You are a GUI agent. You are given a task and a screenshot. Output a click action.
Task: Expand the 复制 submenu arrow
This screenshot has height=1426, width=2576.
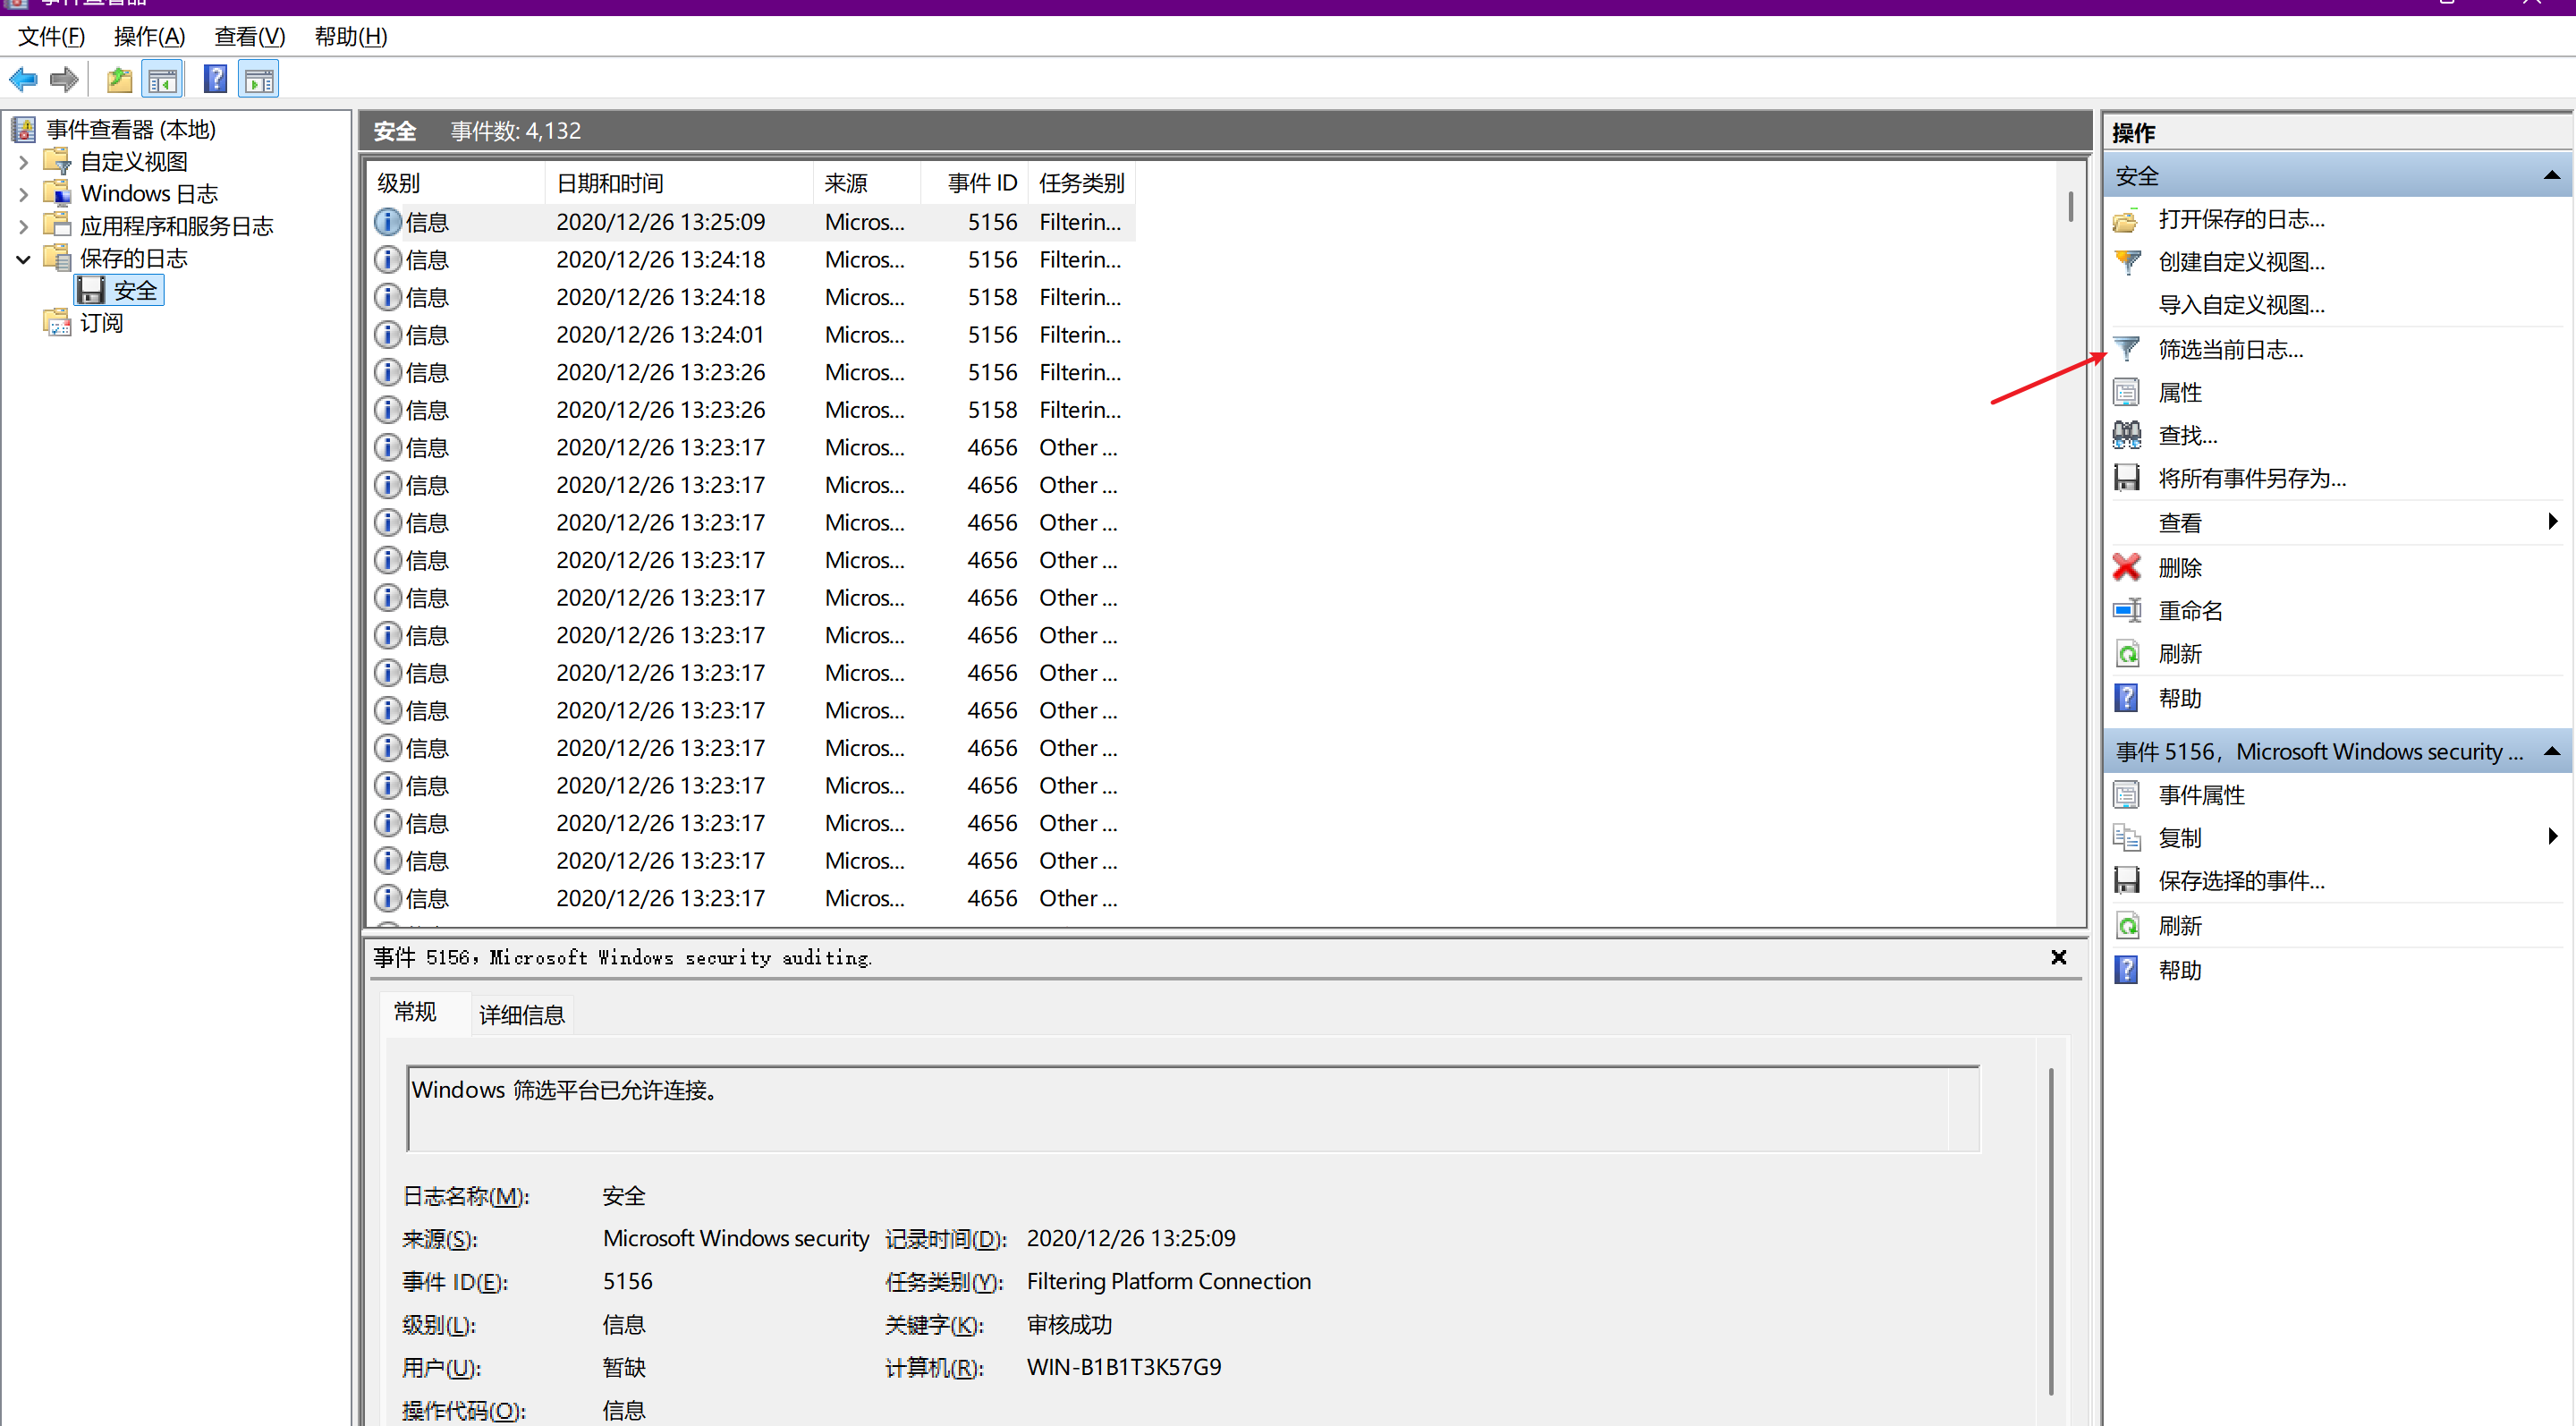[2552, 837]
